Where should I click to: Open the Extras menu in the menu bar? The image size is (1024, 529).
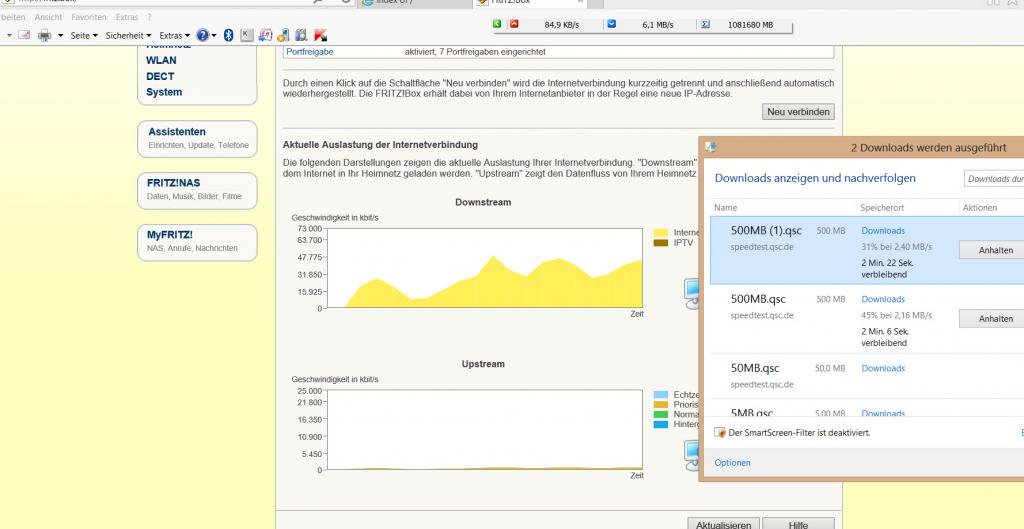127,17
